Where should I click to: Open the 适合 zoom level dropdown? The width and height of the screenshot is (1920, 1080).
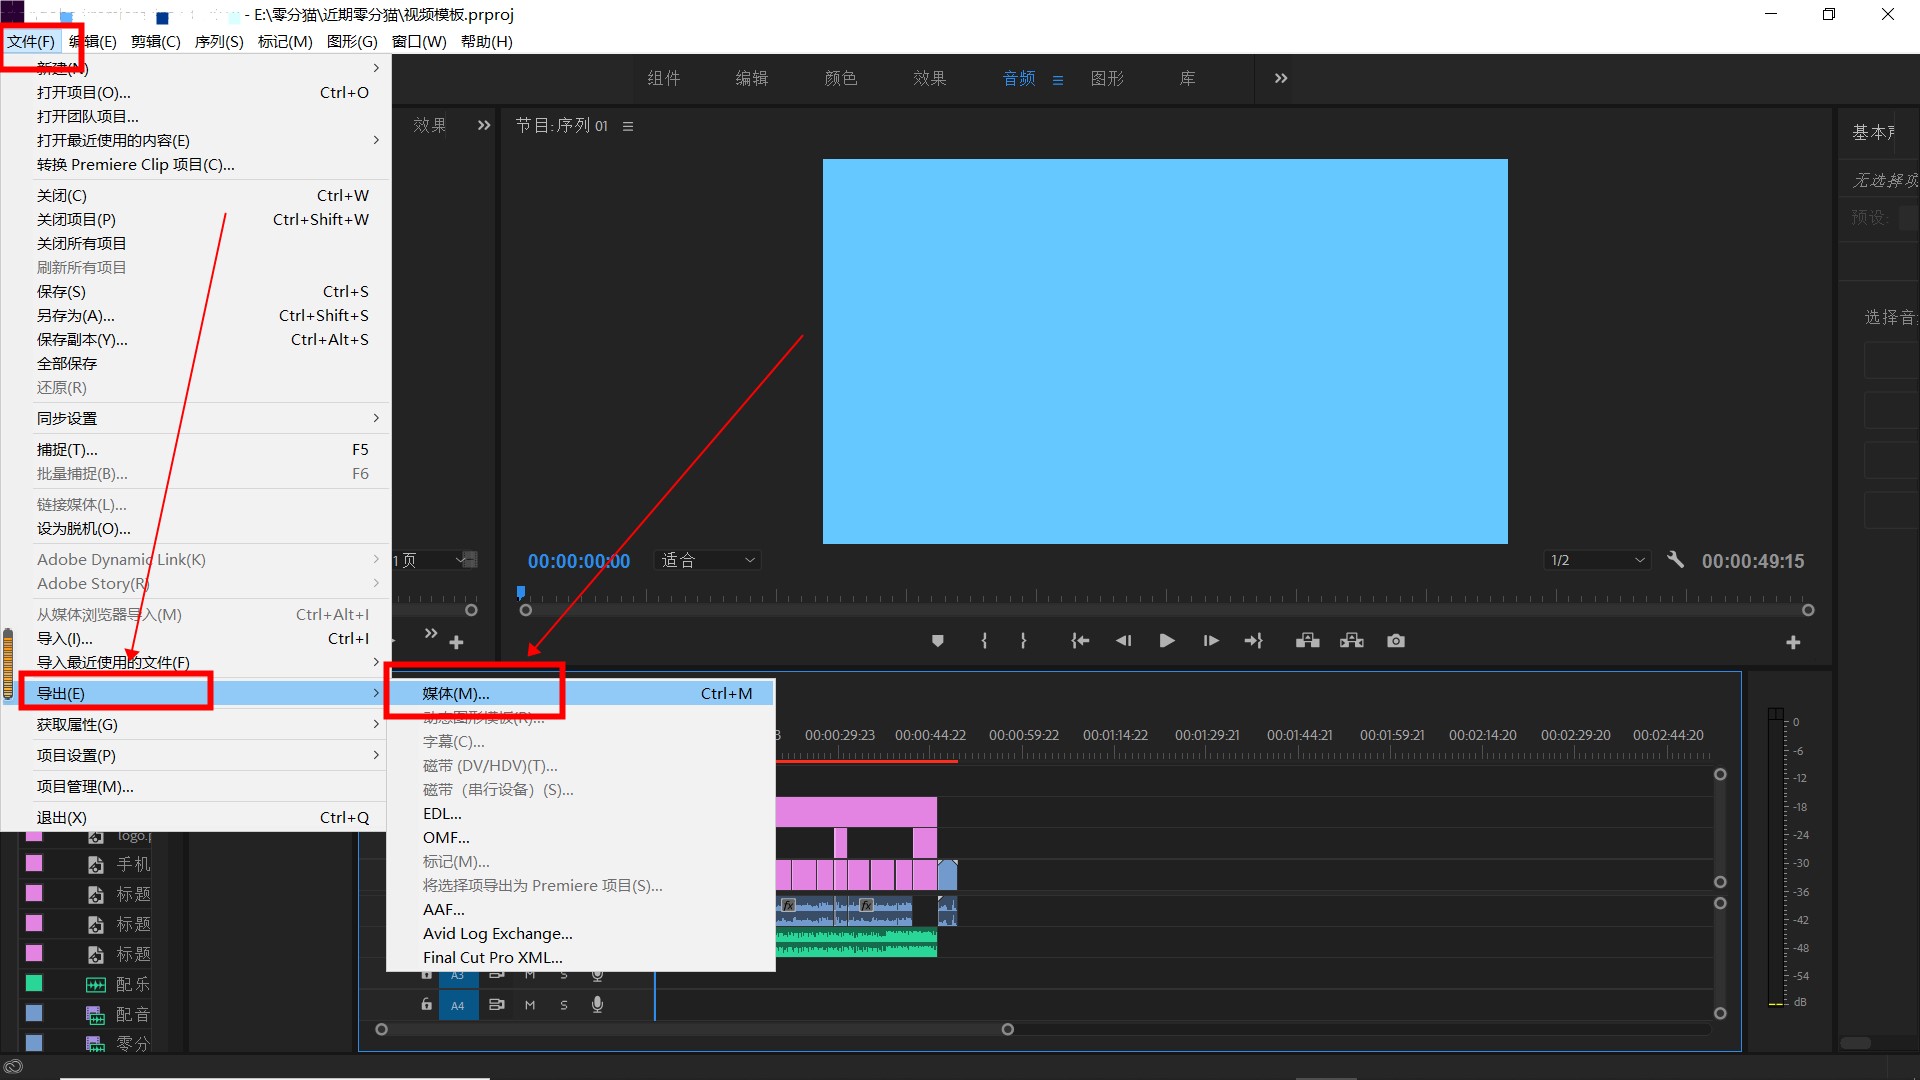(707, 560)
